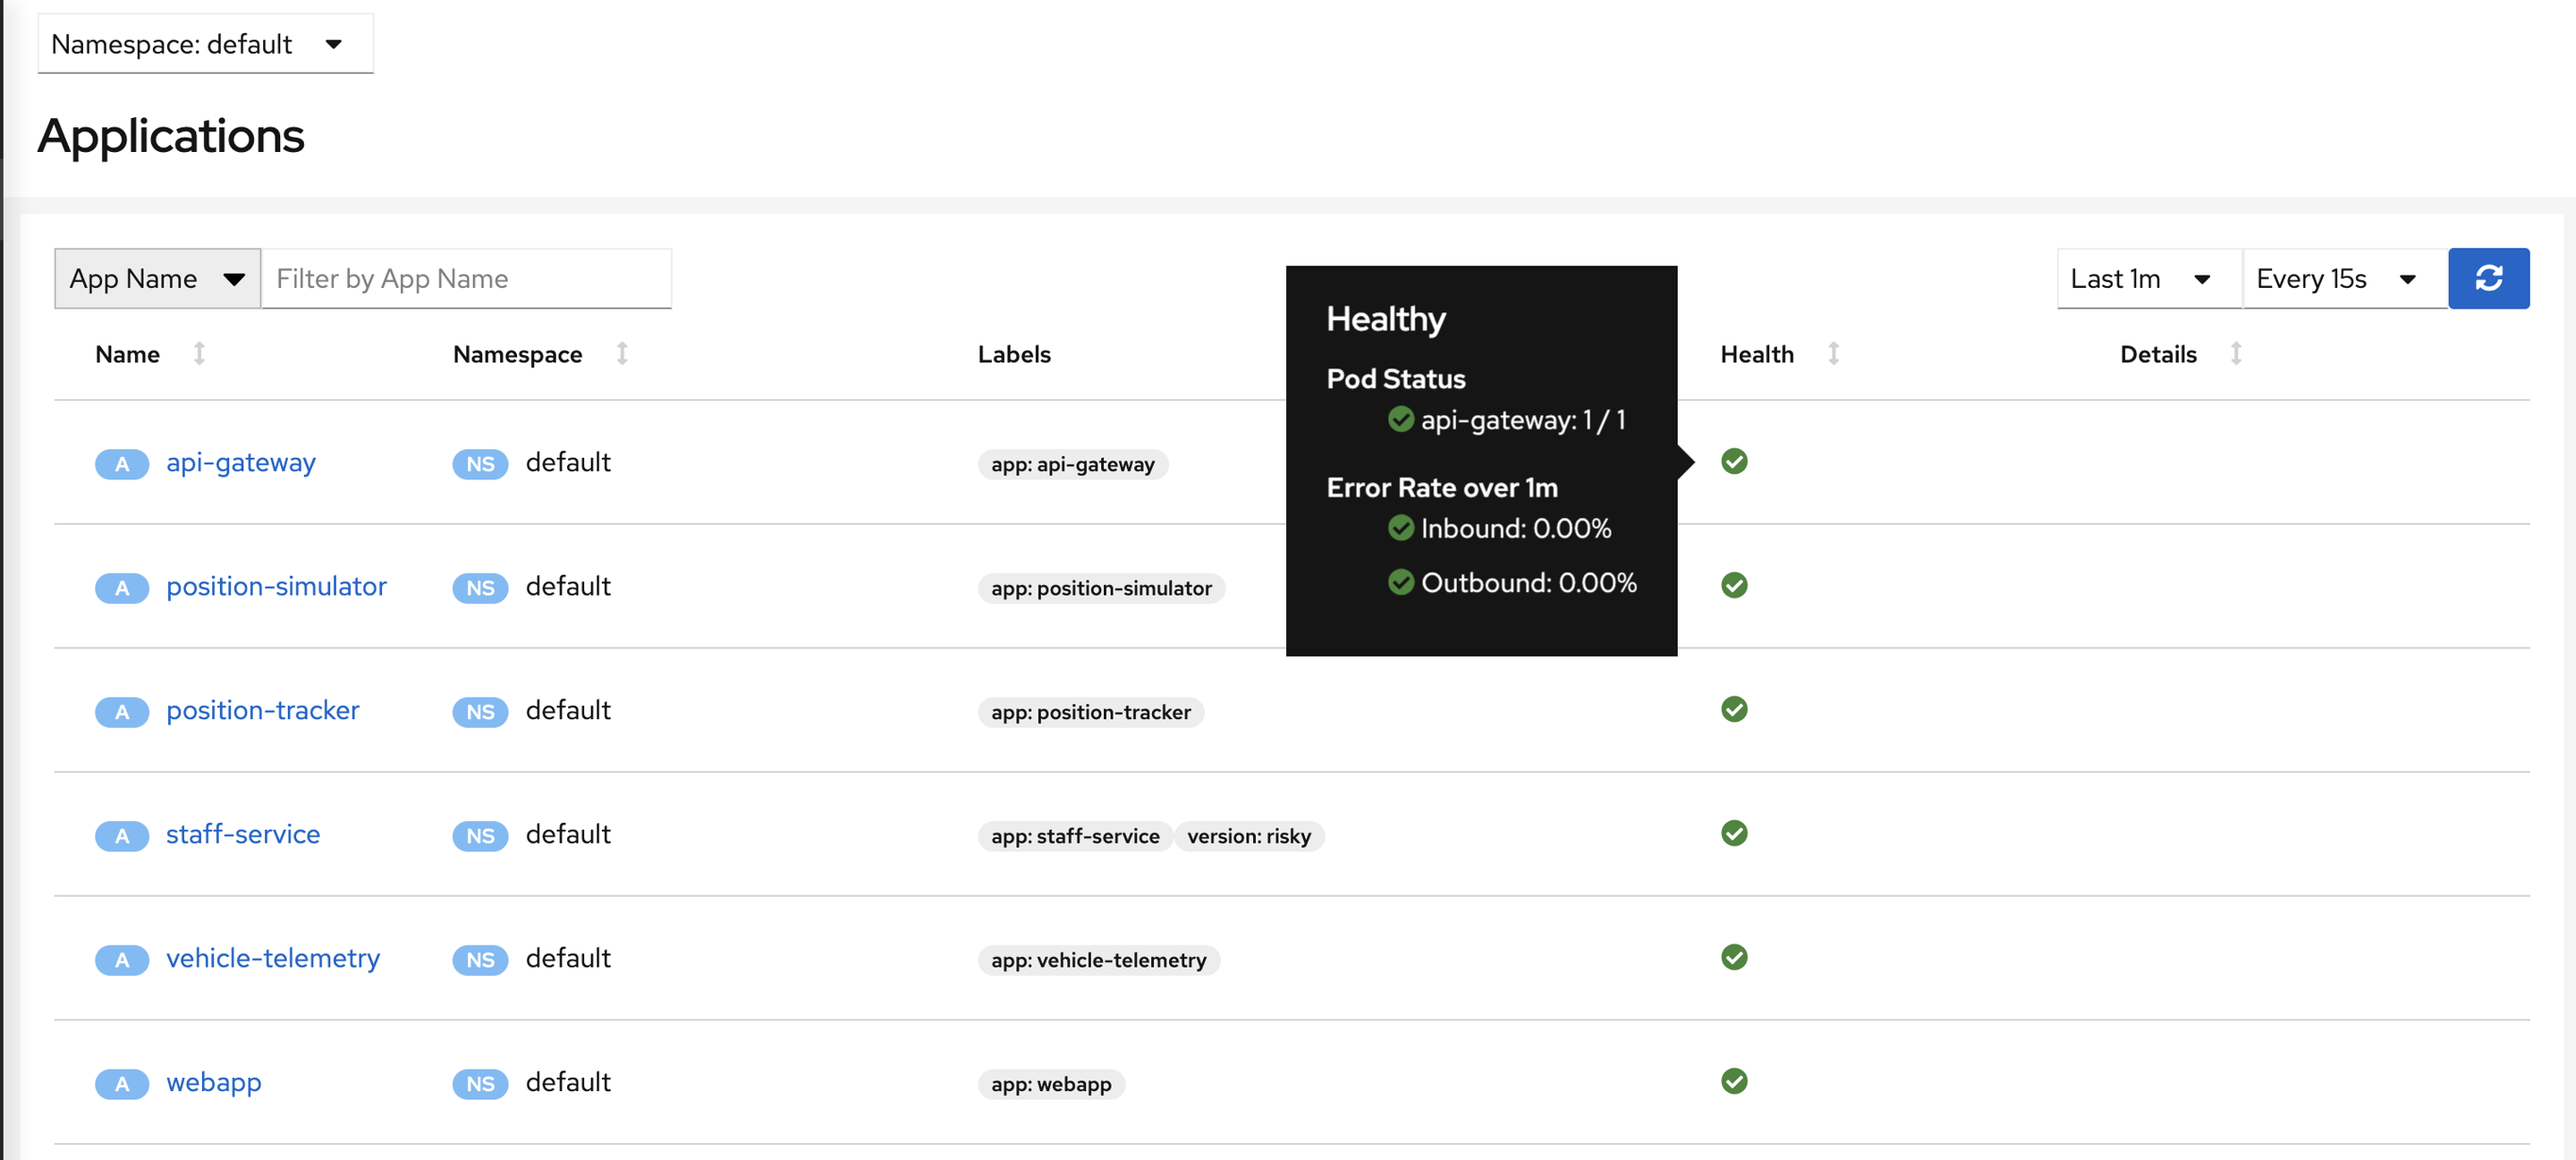The height and width of the screenshot is (1160, 2576).
Task: Select the 'version: risky' label chip
Action: [1250, 836]
